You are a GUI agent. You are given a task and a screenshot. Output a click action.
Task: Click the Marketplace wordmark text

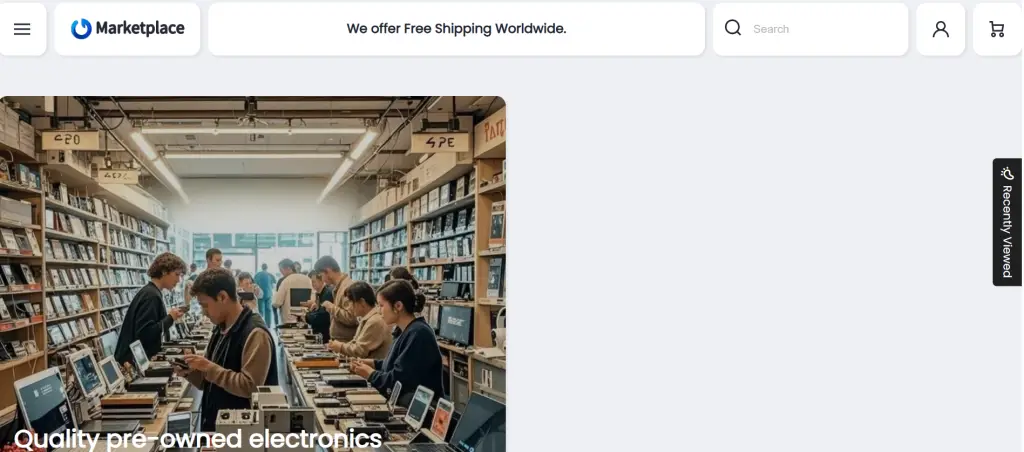click(x=140, y=28)
